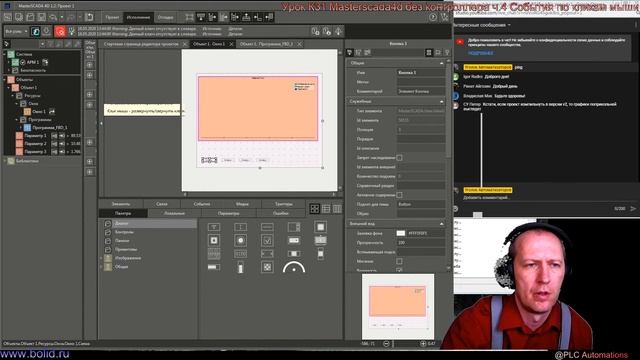This screenshot has width=640, height=360.
Task: Click the cursor icon above the project tree
Action: (6, 44)
